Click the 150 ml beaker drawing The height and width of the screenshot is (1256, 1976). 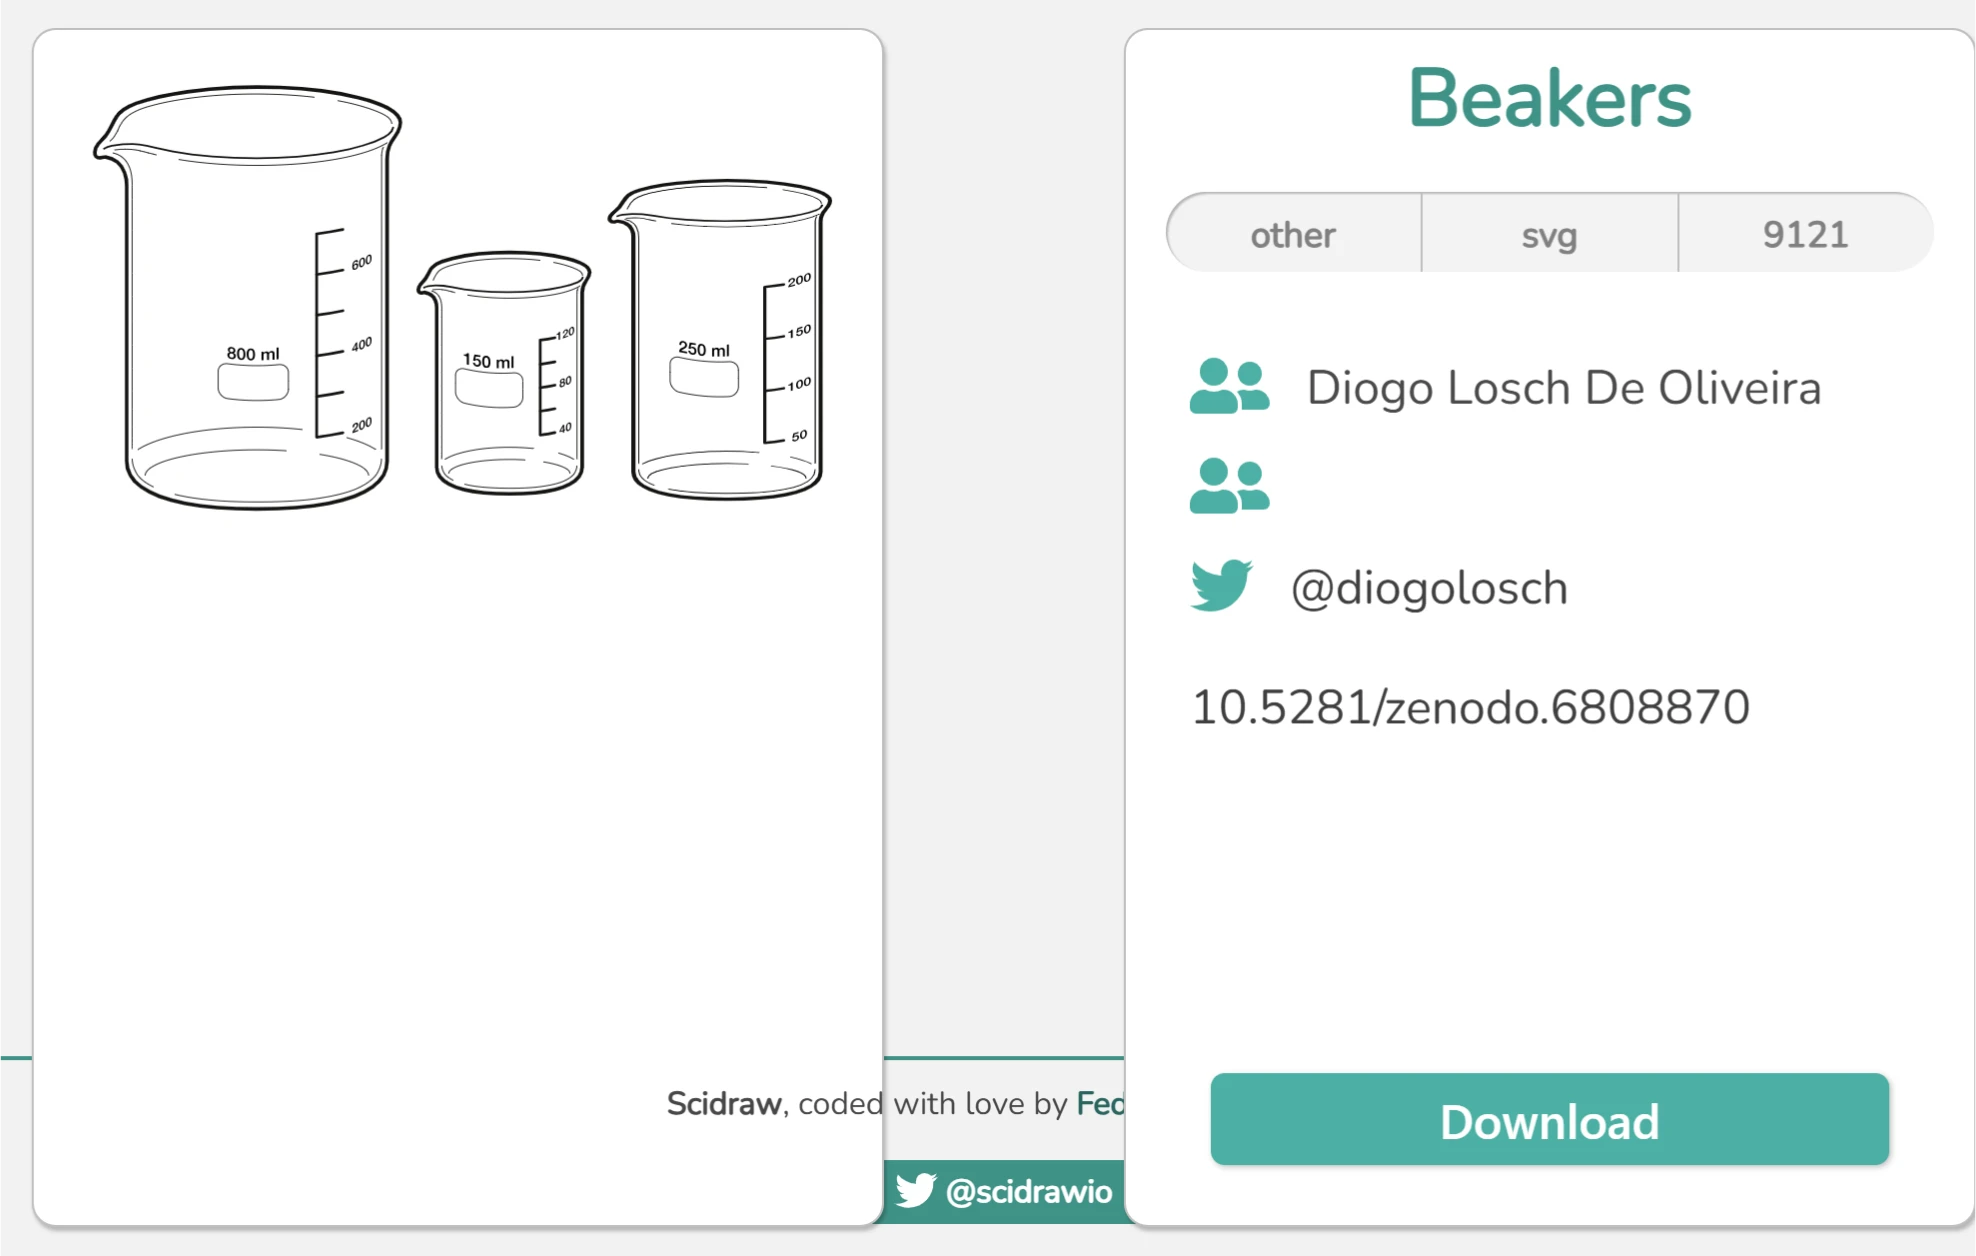point(505,373)
